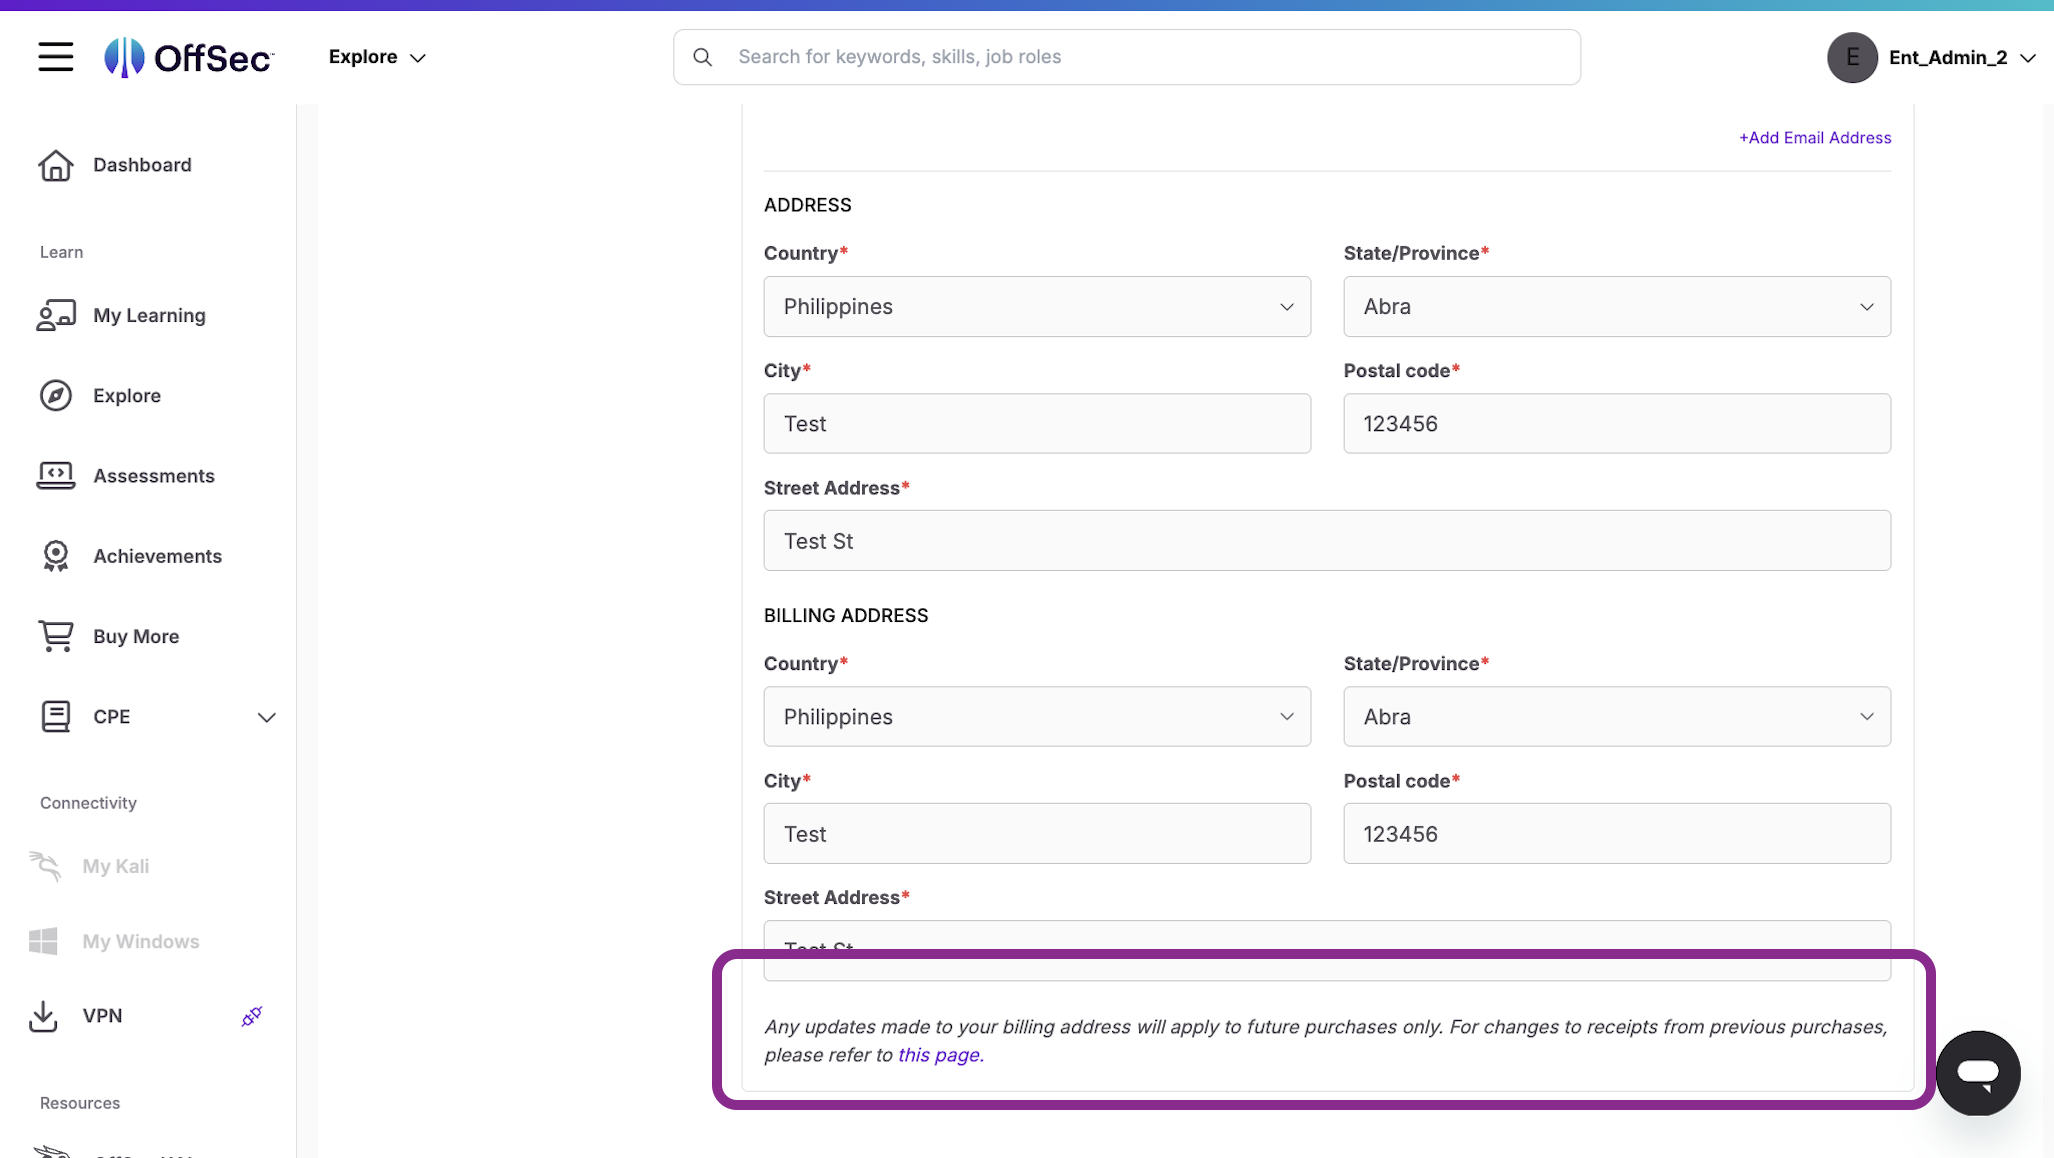Image resolution: width=2054 pixels, height=1158 pixels.
Task: Open the billing Country dropdown showing Philippines
Action: pyautogui.click(x=1037, y=716)
